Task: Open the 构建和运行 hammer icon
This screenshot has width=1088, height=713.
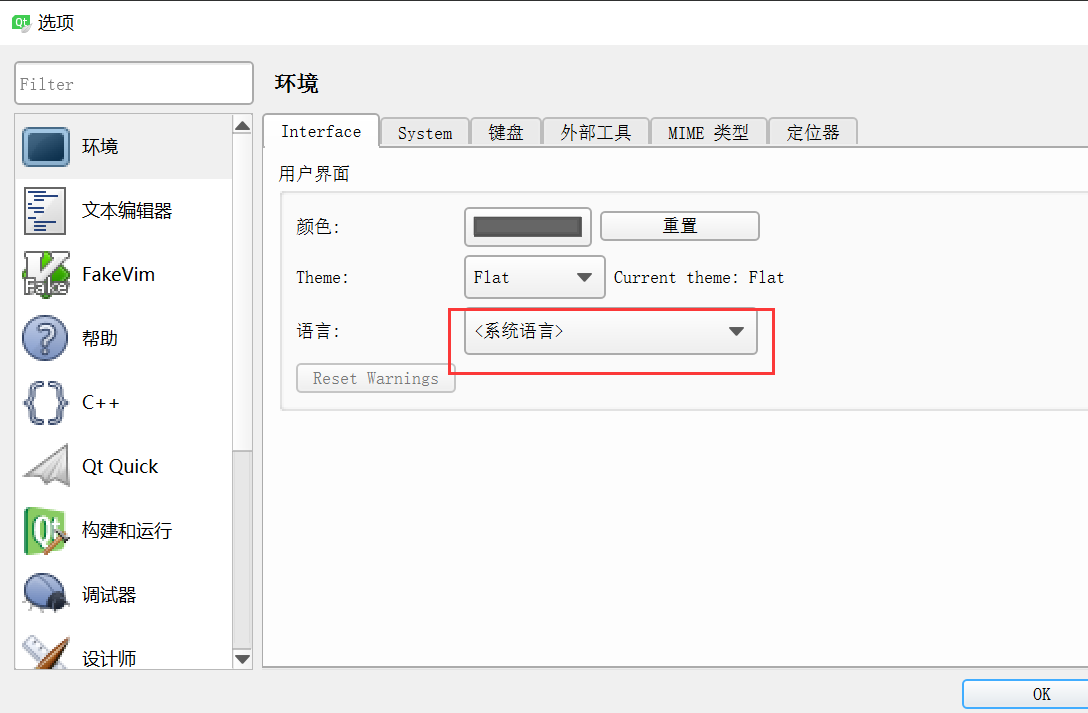Action: pyautogui.click(x=46, y=531)
